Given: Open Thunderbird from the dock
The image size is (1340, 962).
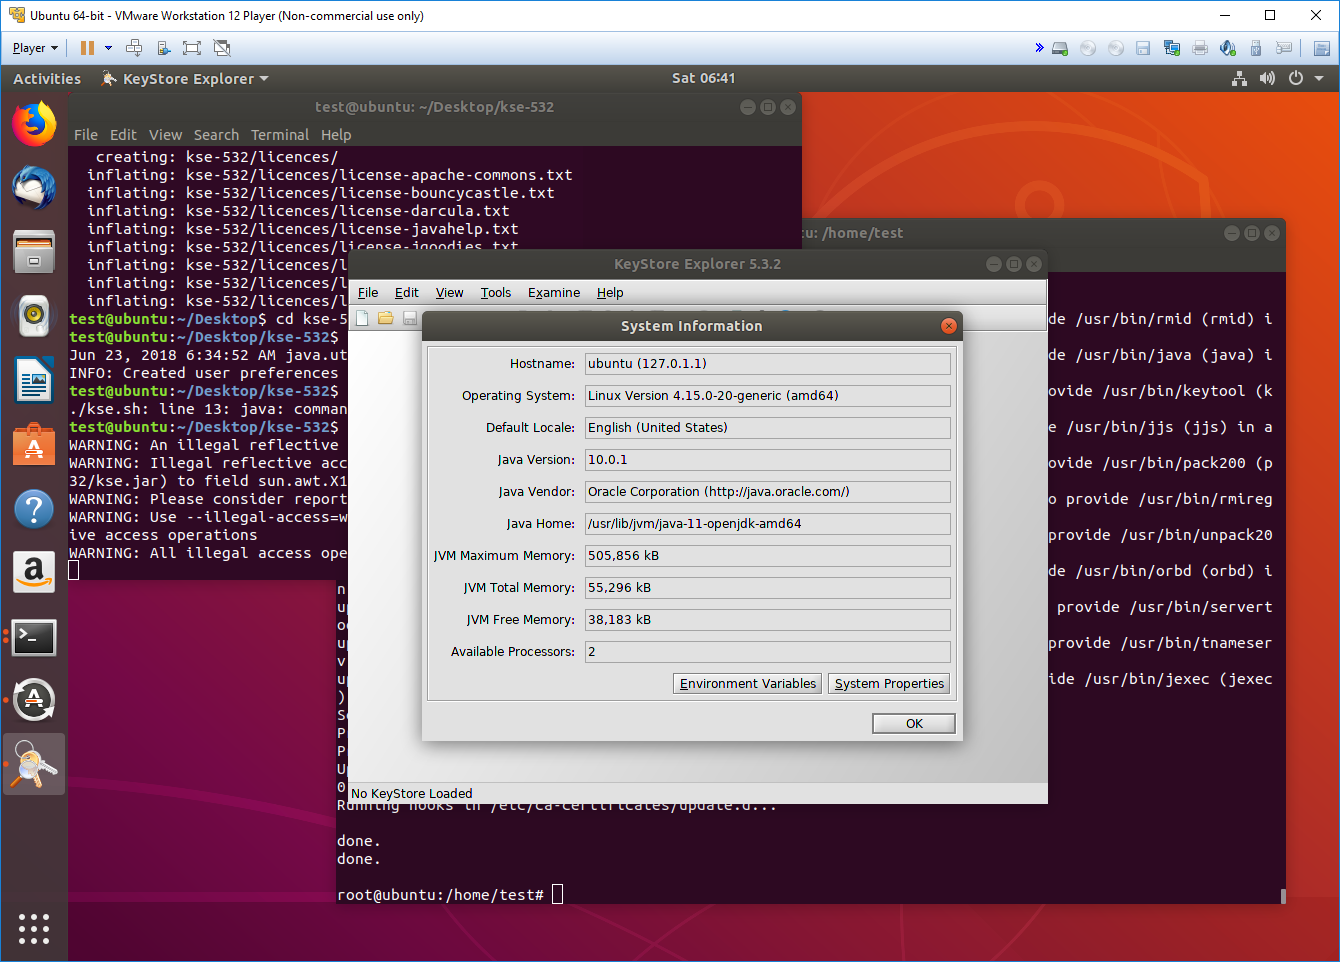Looking at the screenshot, I should tap(34, 187).
